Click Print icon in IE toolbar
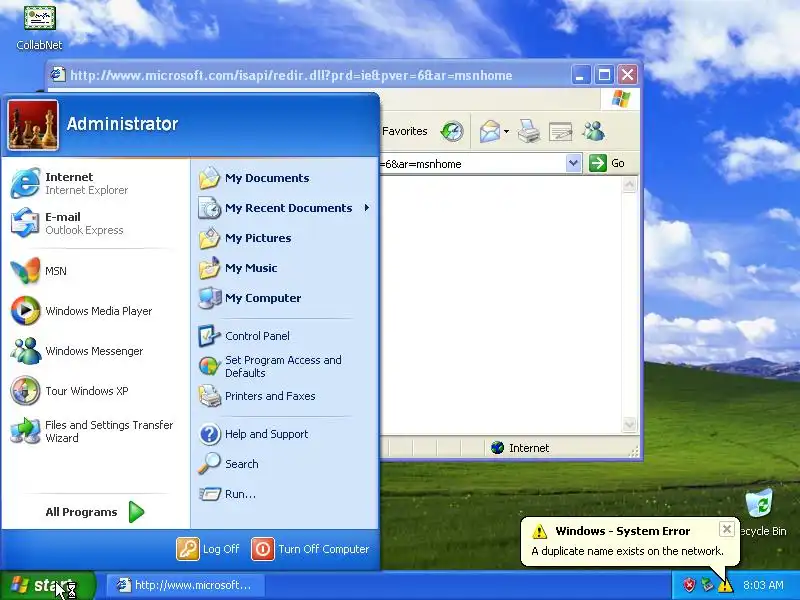This screenshot has height=600, width=800. [529, 132]
